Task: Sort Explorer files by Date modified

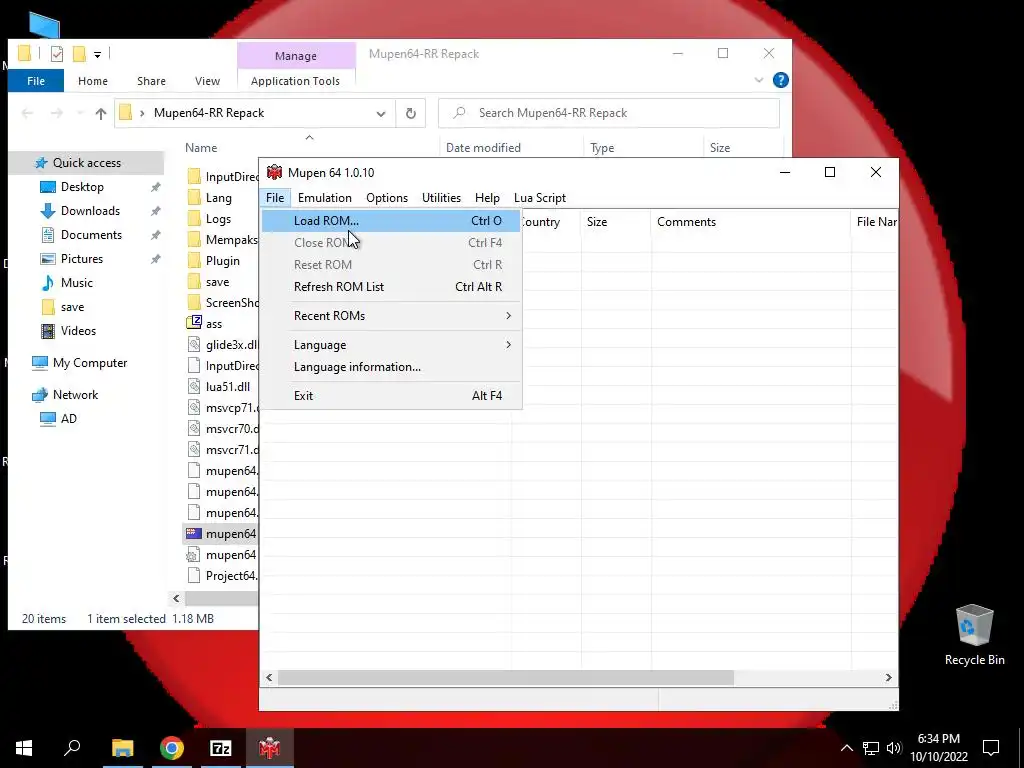Action: click(x=483, y=148)
